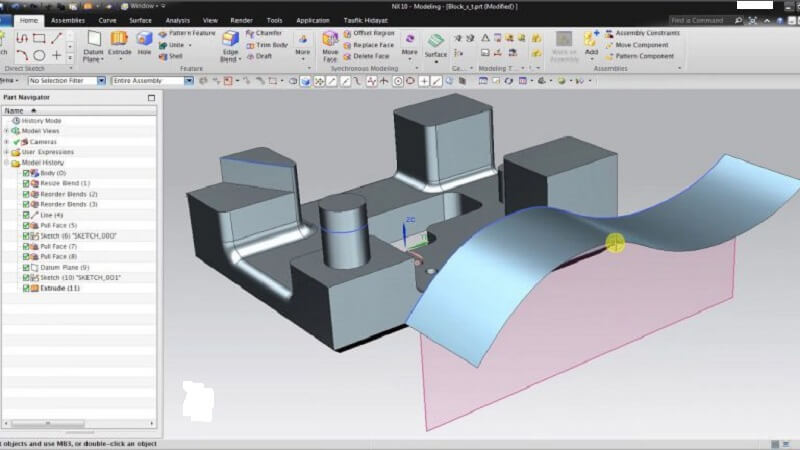
Task: Toggle the Datum Plane (9) checkbox
Action: [x=27, y=267]
